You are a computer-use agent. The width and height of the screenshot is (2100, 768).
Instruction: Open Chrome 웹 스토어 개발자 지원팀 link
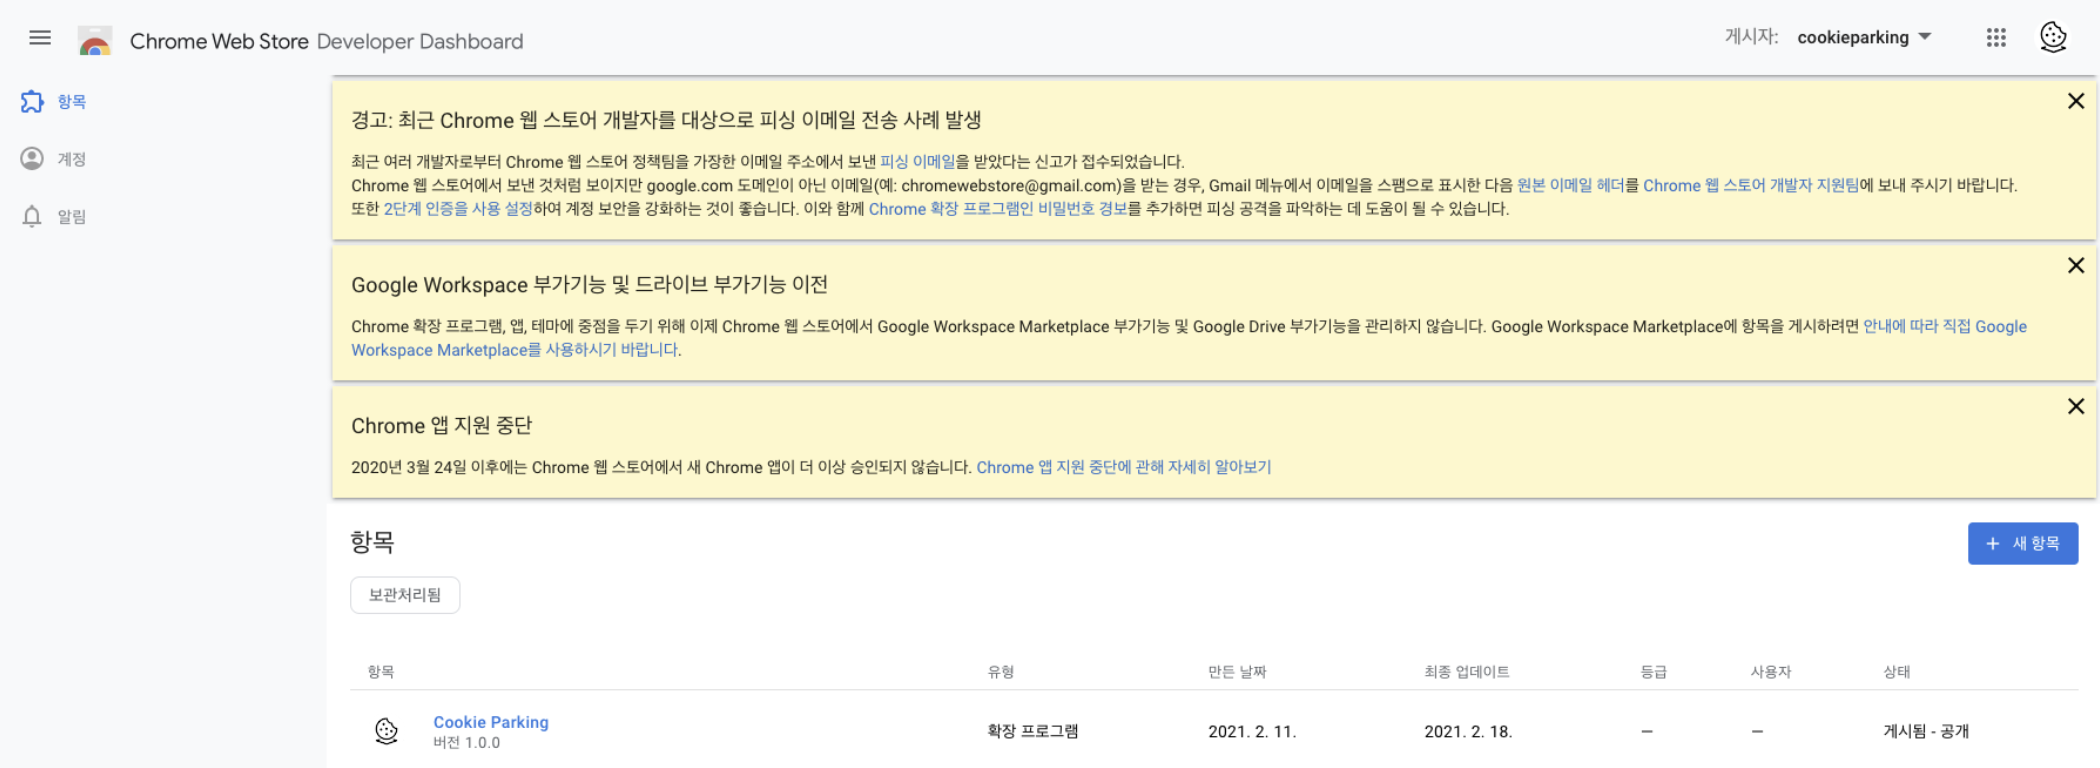tap(1751, 185)
